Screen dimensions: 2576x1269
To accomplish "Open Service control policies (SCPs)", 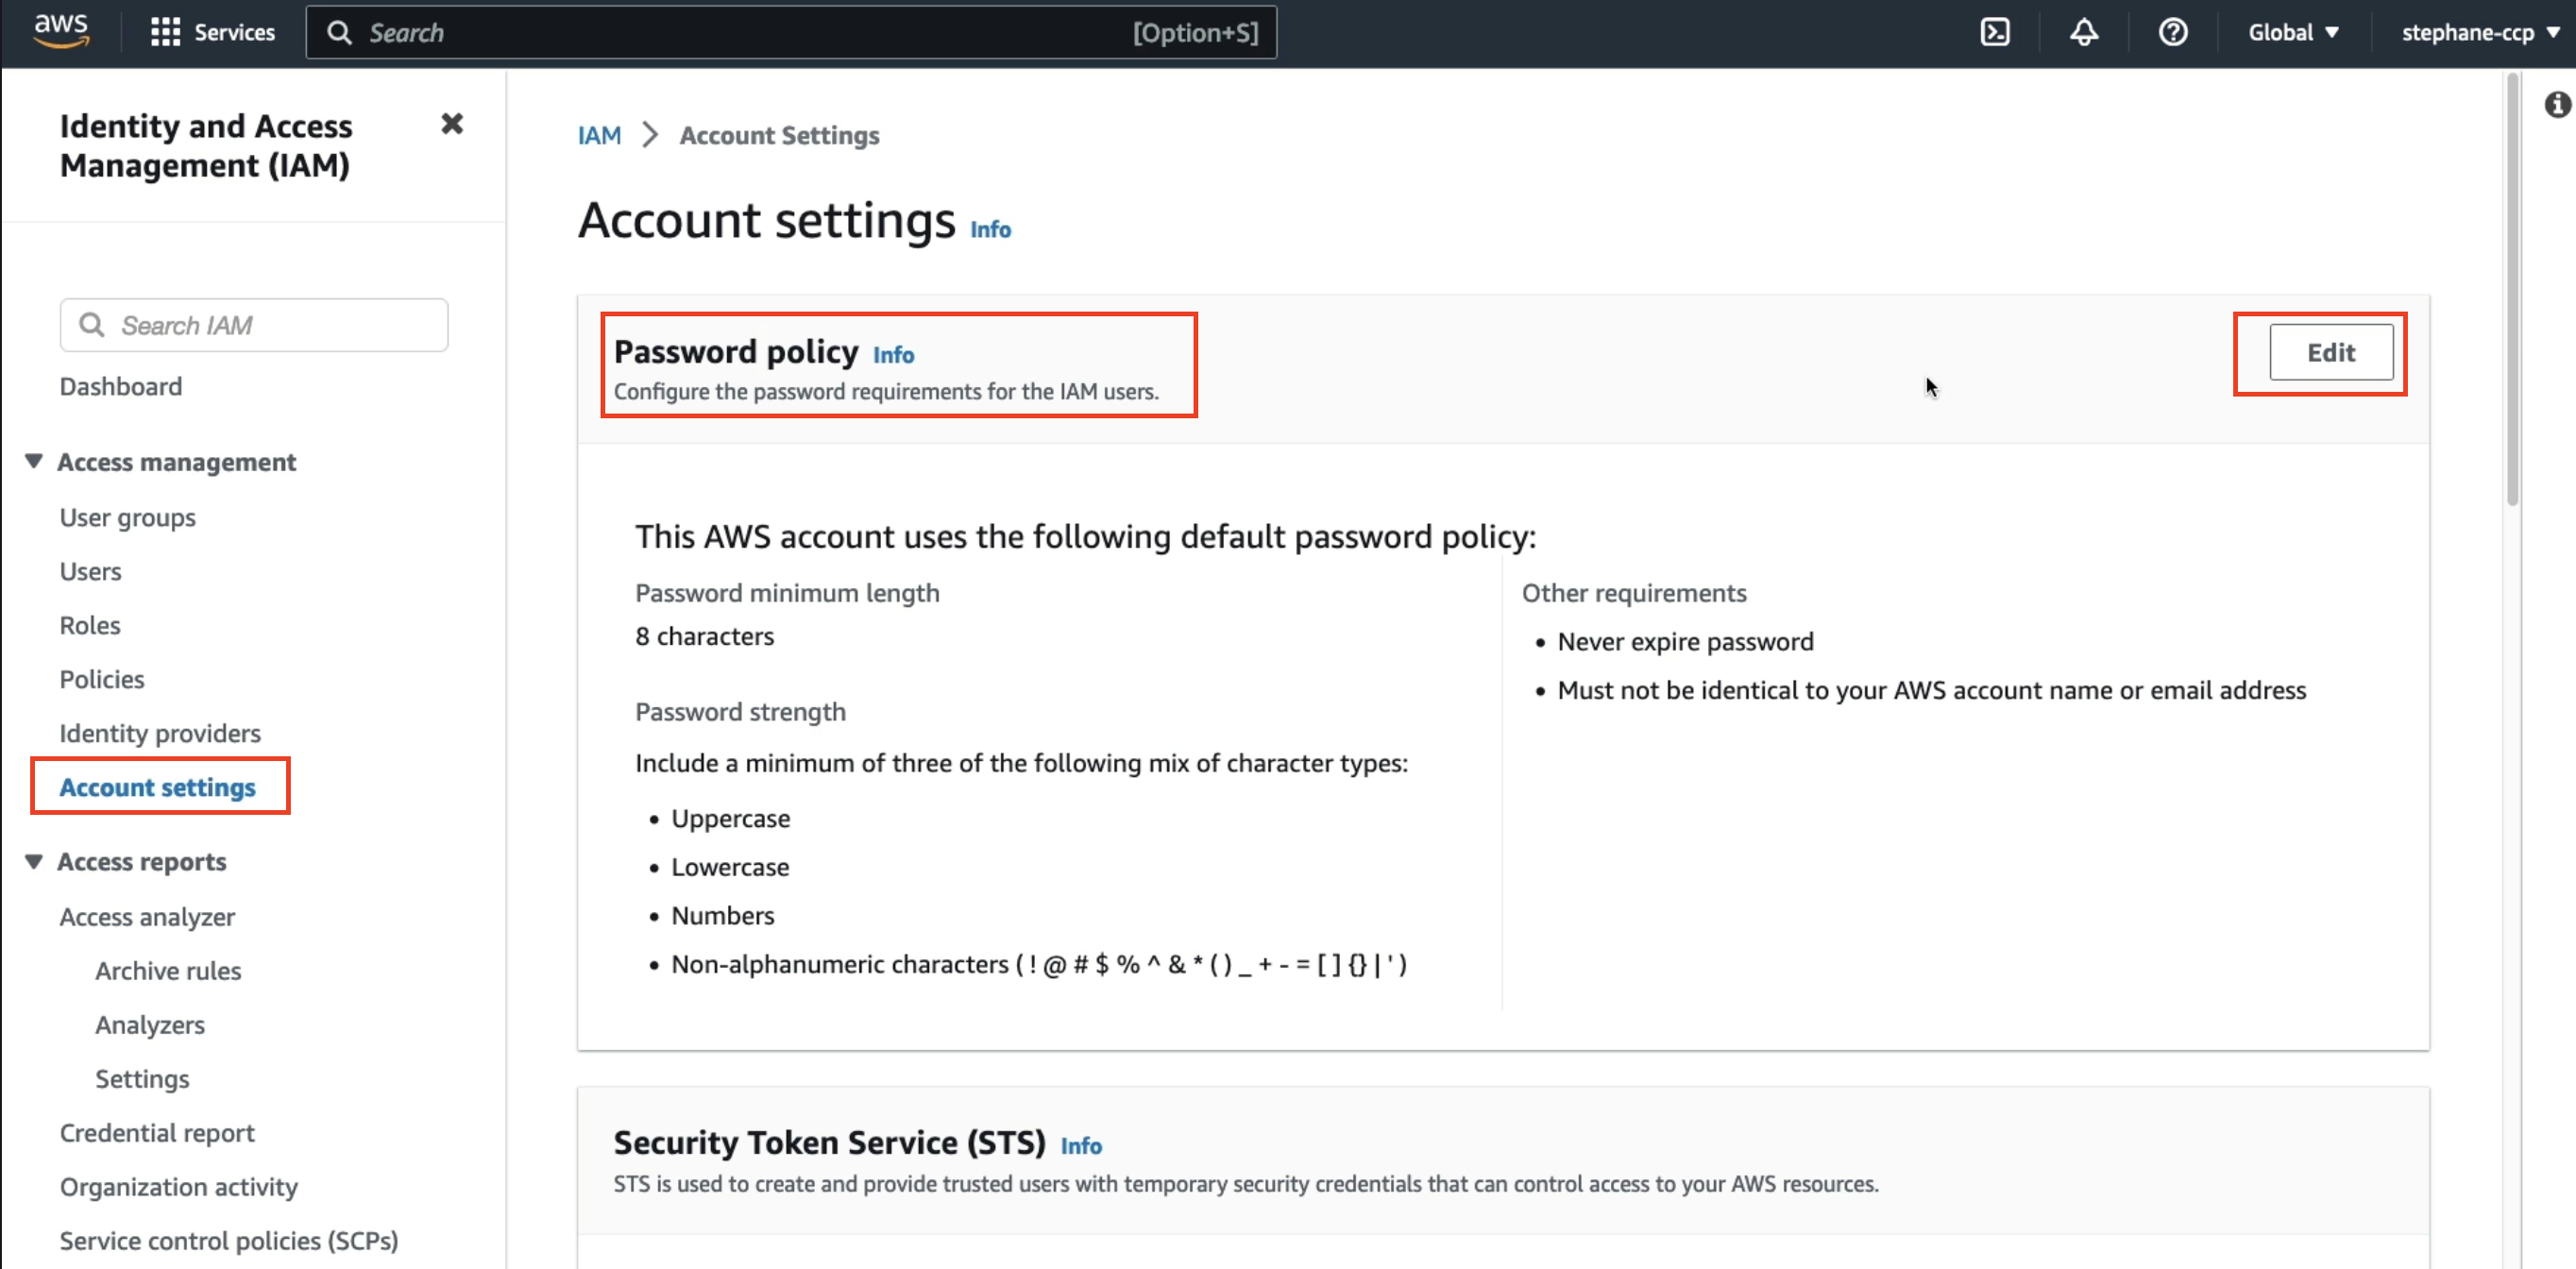I will click(229, 1241).
